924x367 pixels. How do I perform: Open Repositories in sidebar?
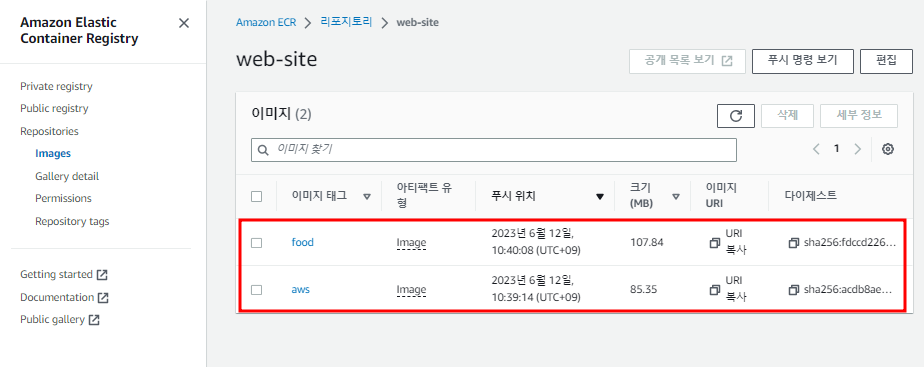coord(49,131)
